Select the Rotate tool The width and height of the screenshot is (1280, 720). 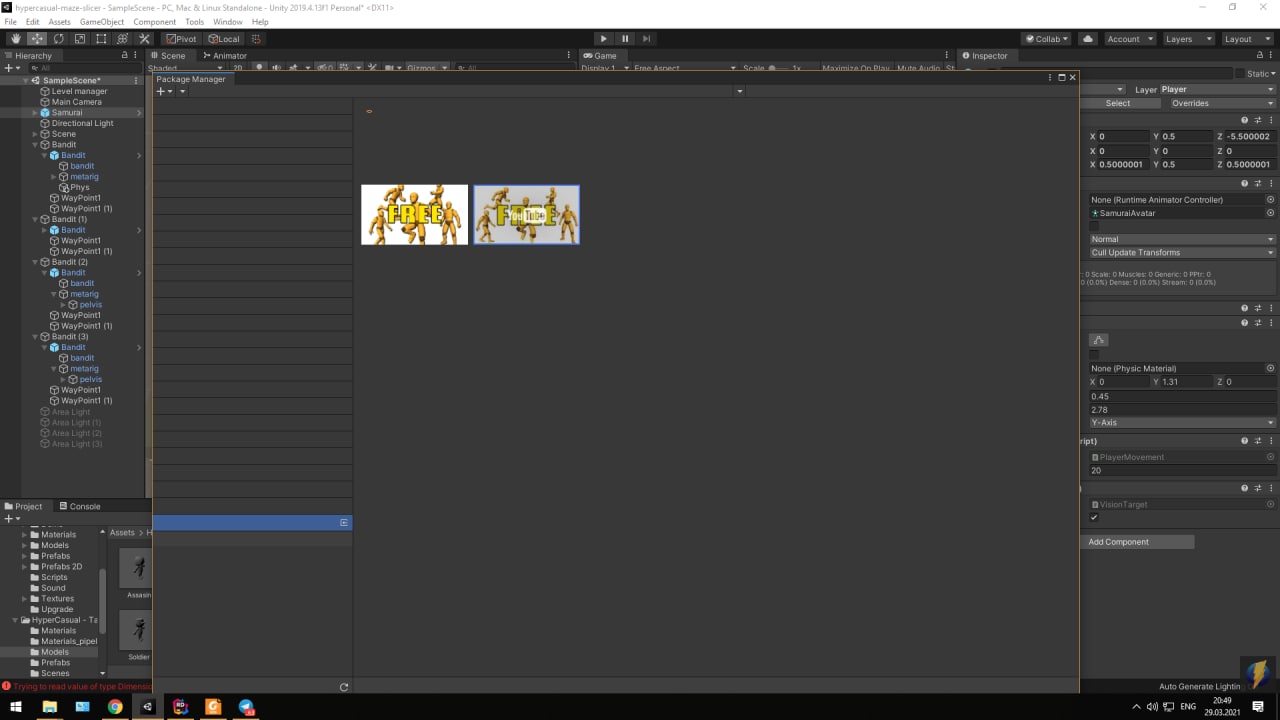click(58, 39)
